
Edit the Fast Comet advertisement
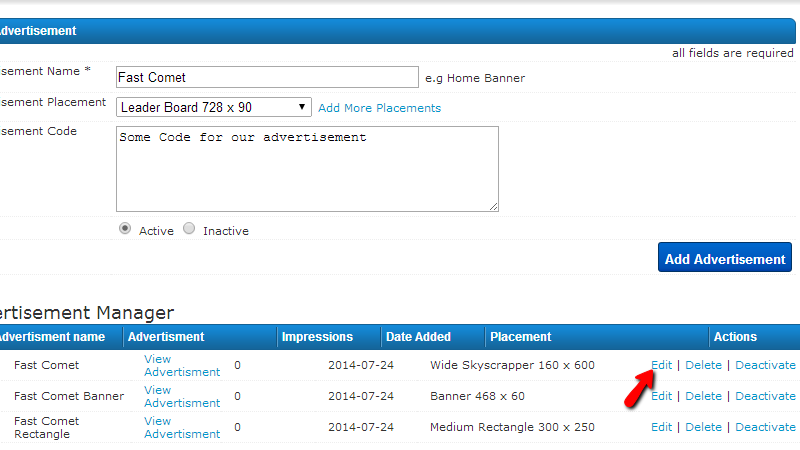(662, 365)
